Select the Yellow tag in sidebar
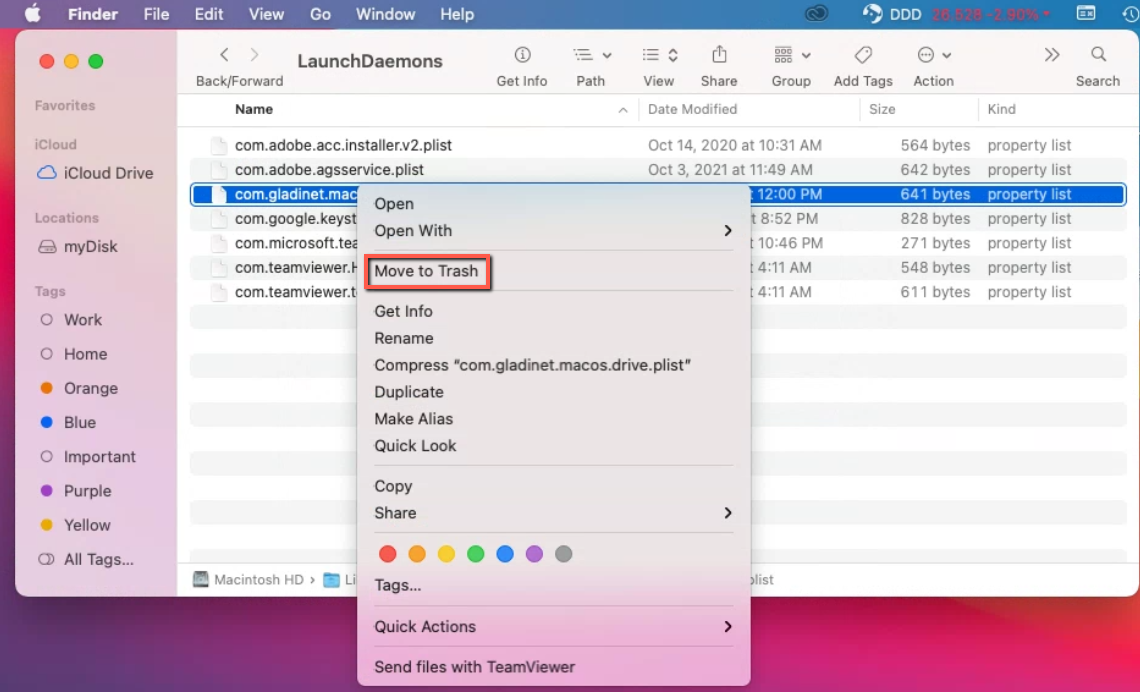Image resolution: width=1140 pixels, height=692 pixels. click(x=75, y=525)
